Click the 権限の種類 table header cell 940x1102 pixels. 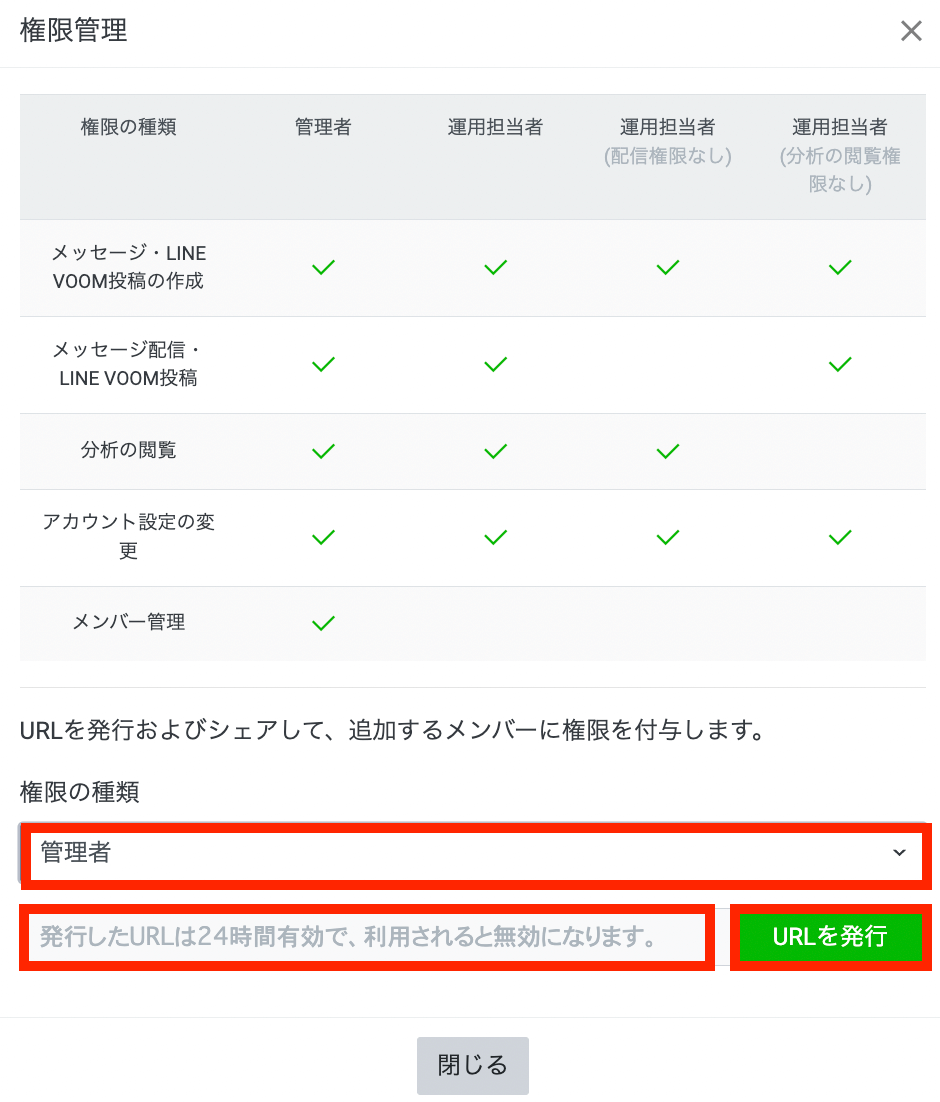(129, 128)
